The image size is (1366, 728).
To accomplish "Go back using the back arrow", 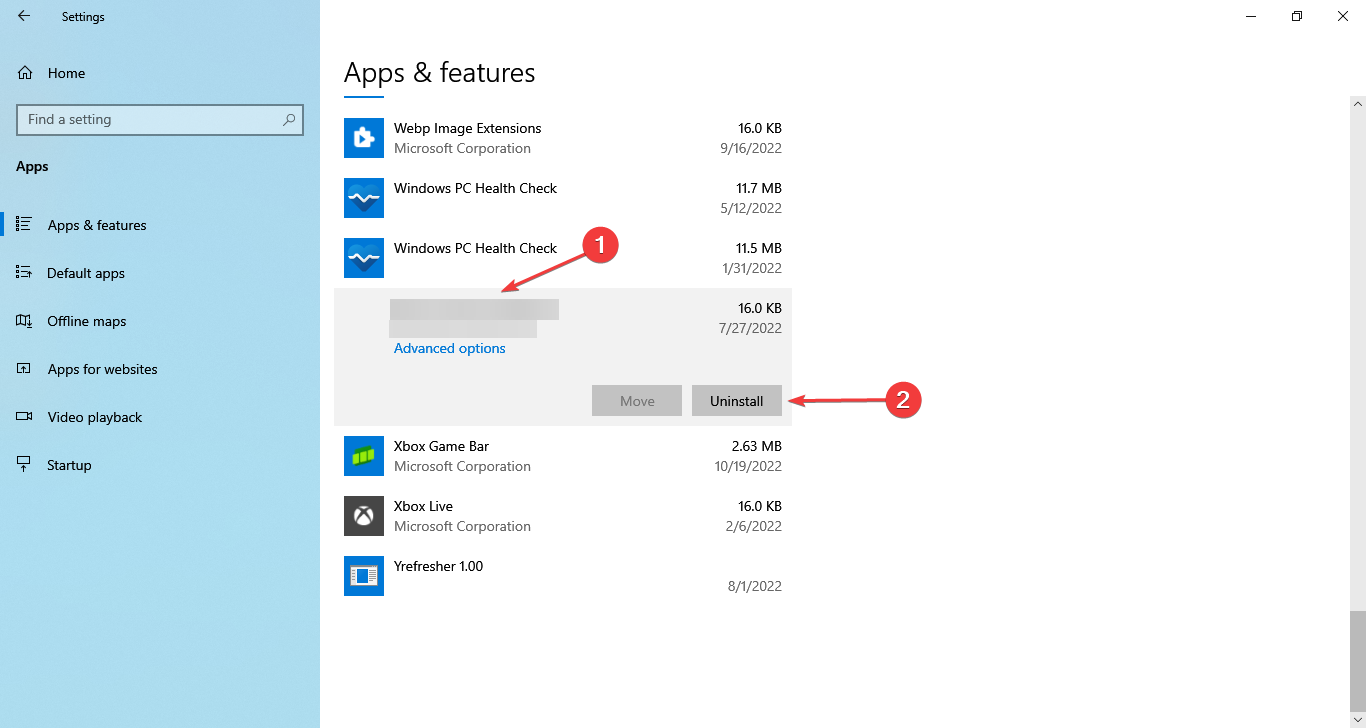I will click(x=24, y=16).
